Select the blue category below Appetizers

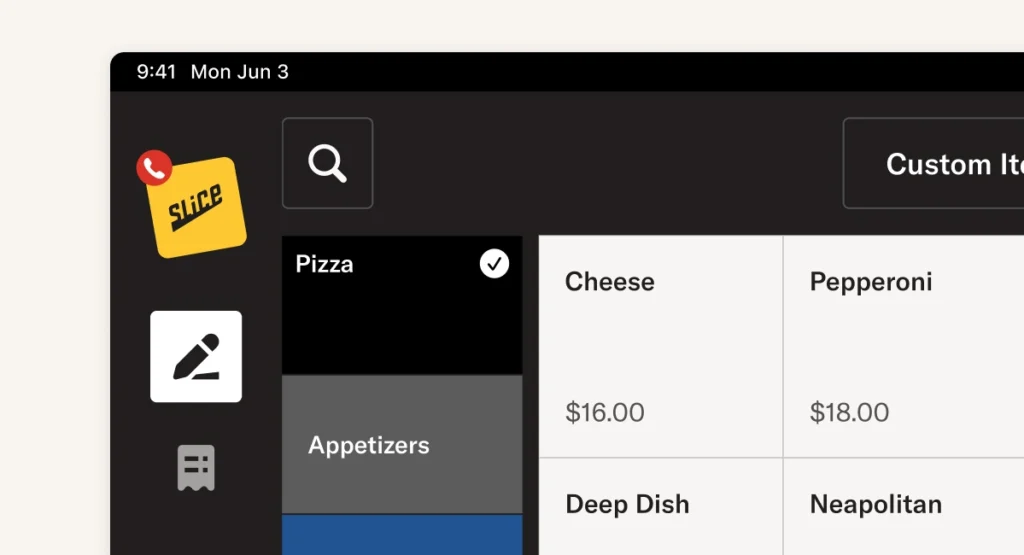point(402,534)
